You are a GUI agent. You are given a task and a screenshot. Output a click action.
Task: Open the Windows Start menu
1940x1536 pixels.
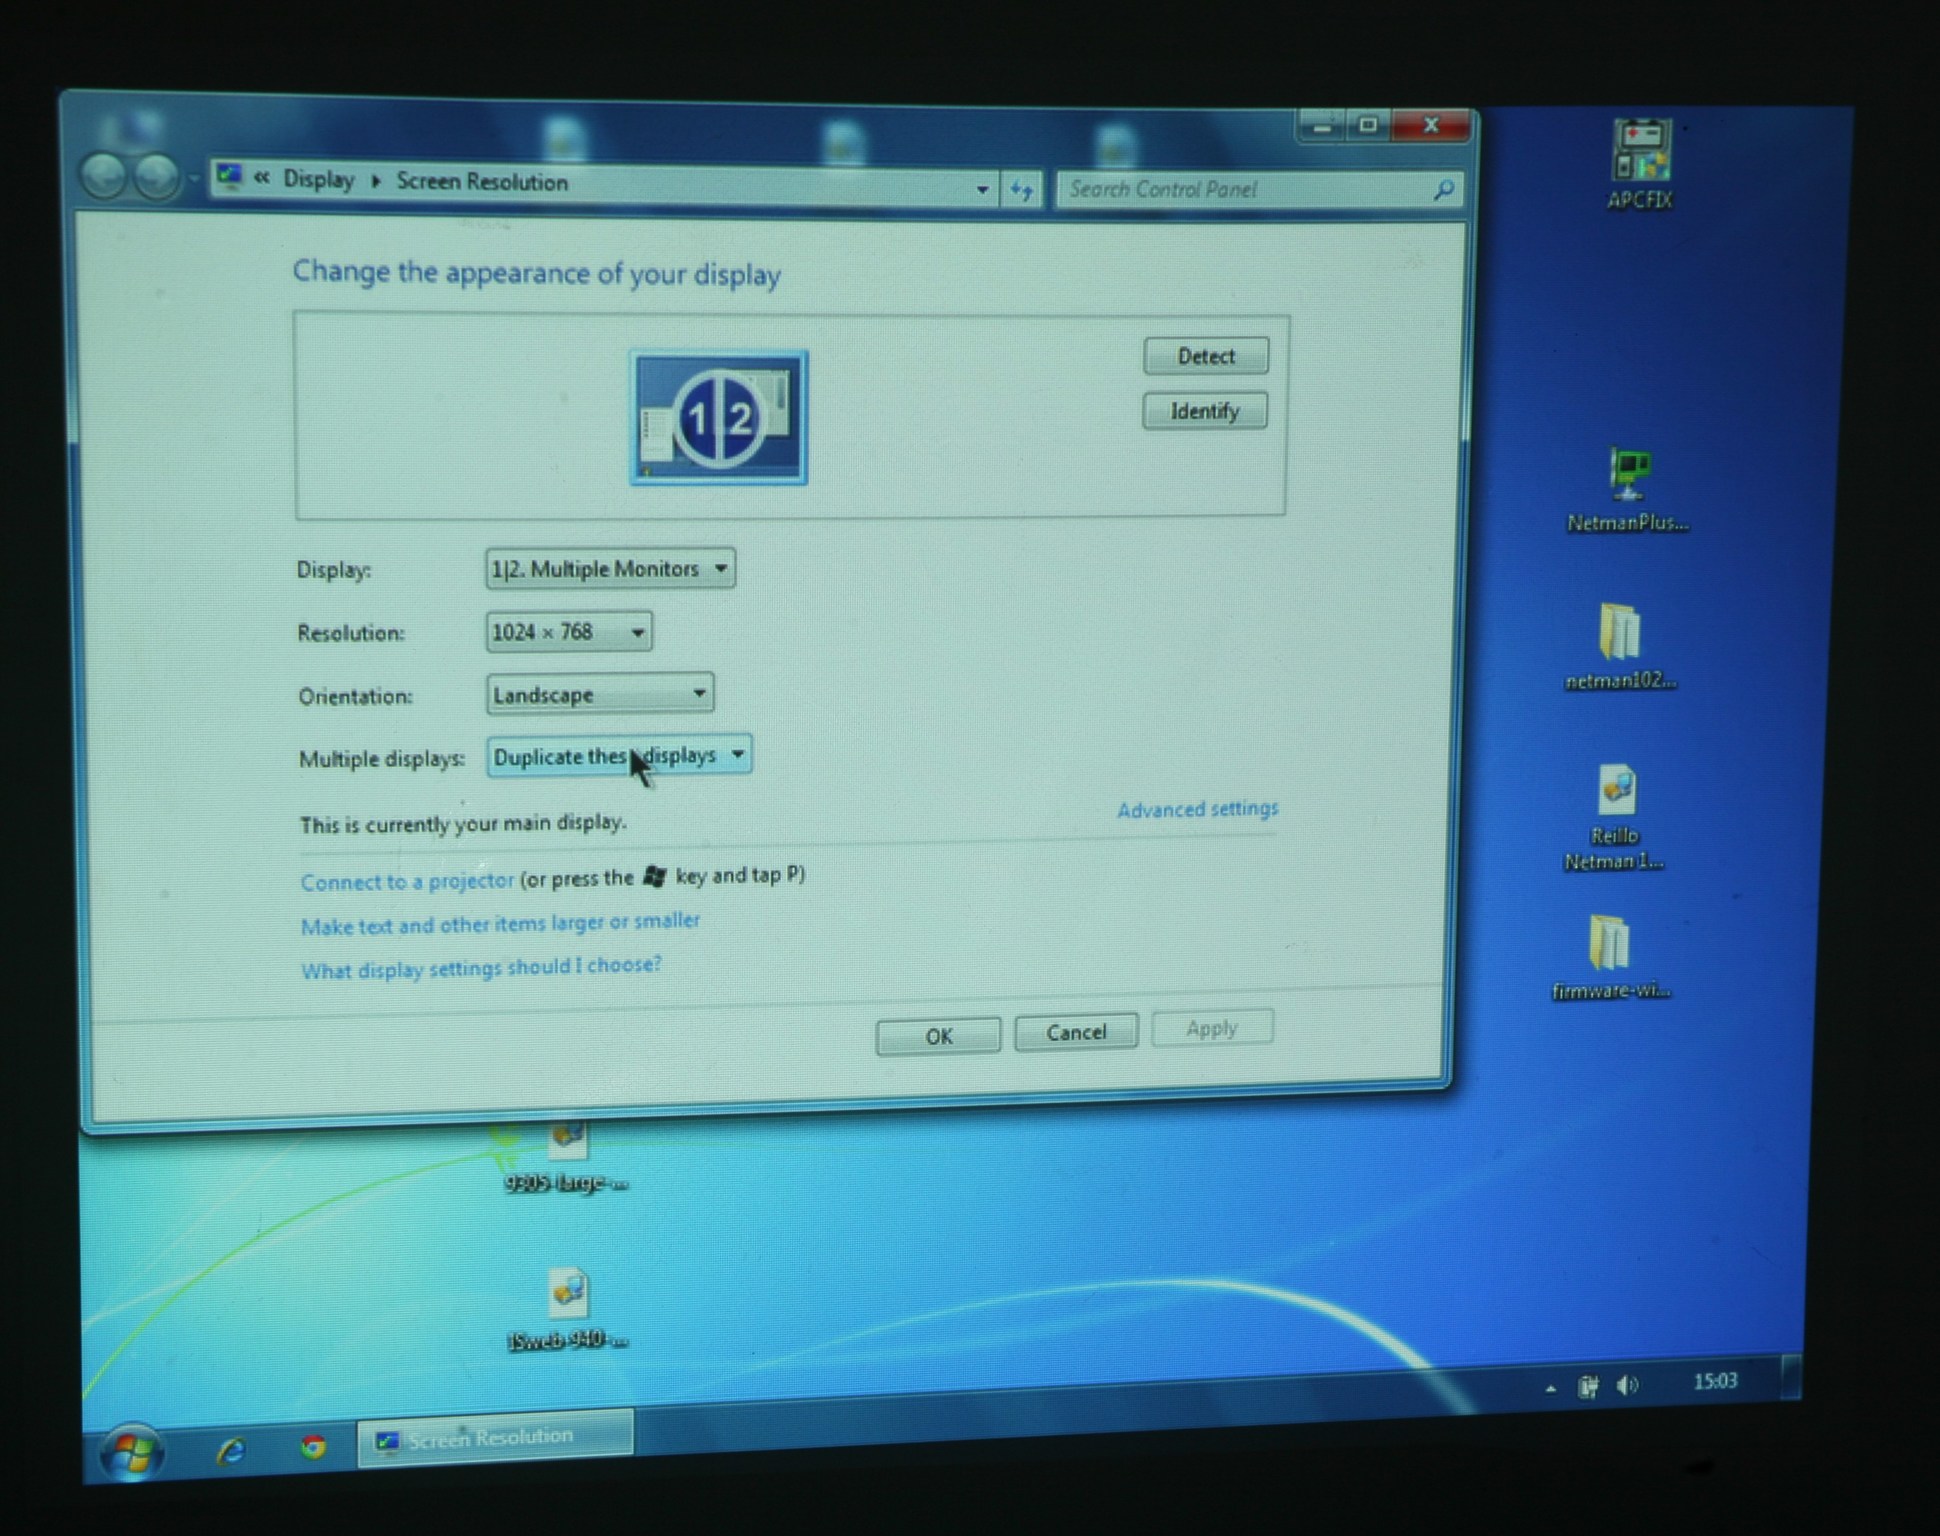[132, 1452]
